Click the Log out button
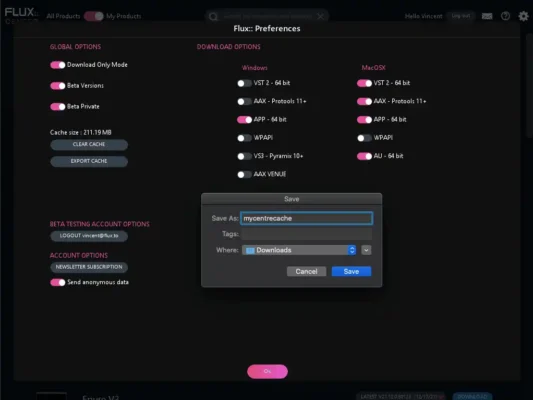Image resolution: width=533 pixels, height=400 pixels. tap(461, 16)
